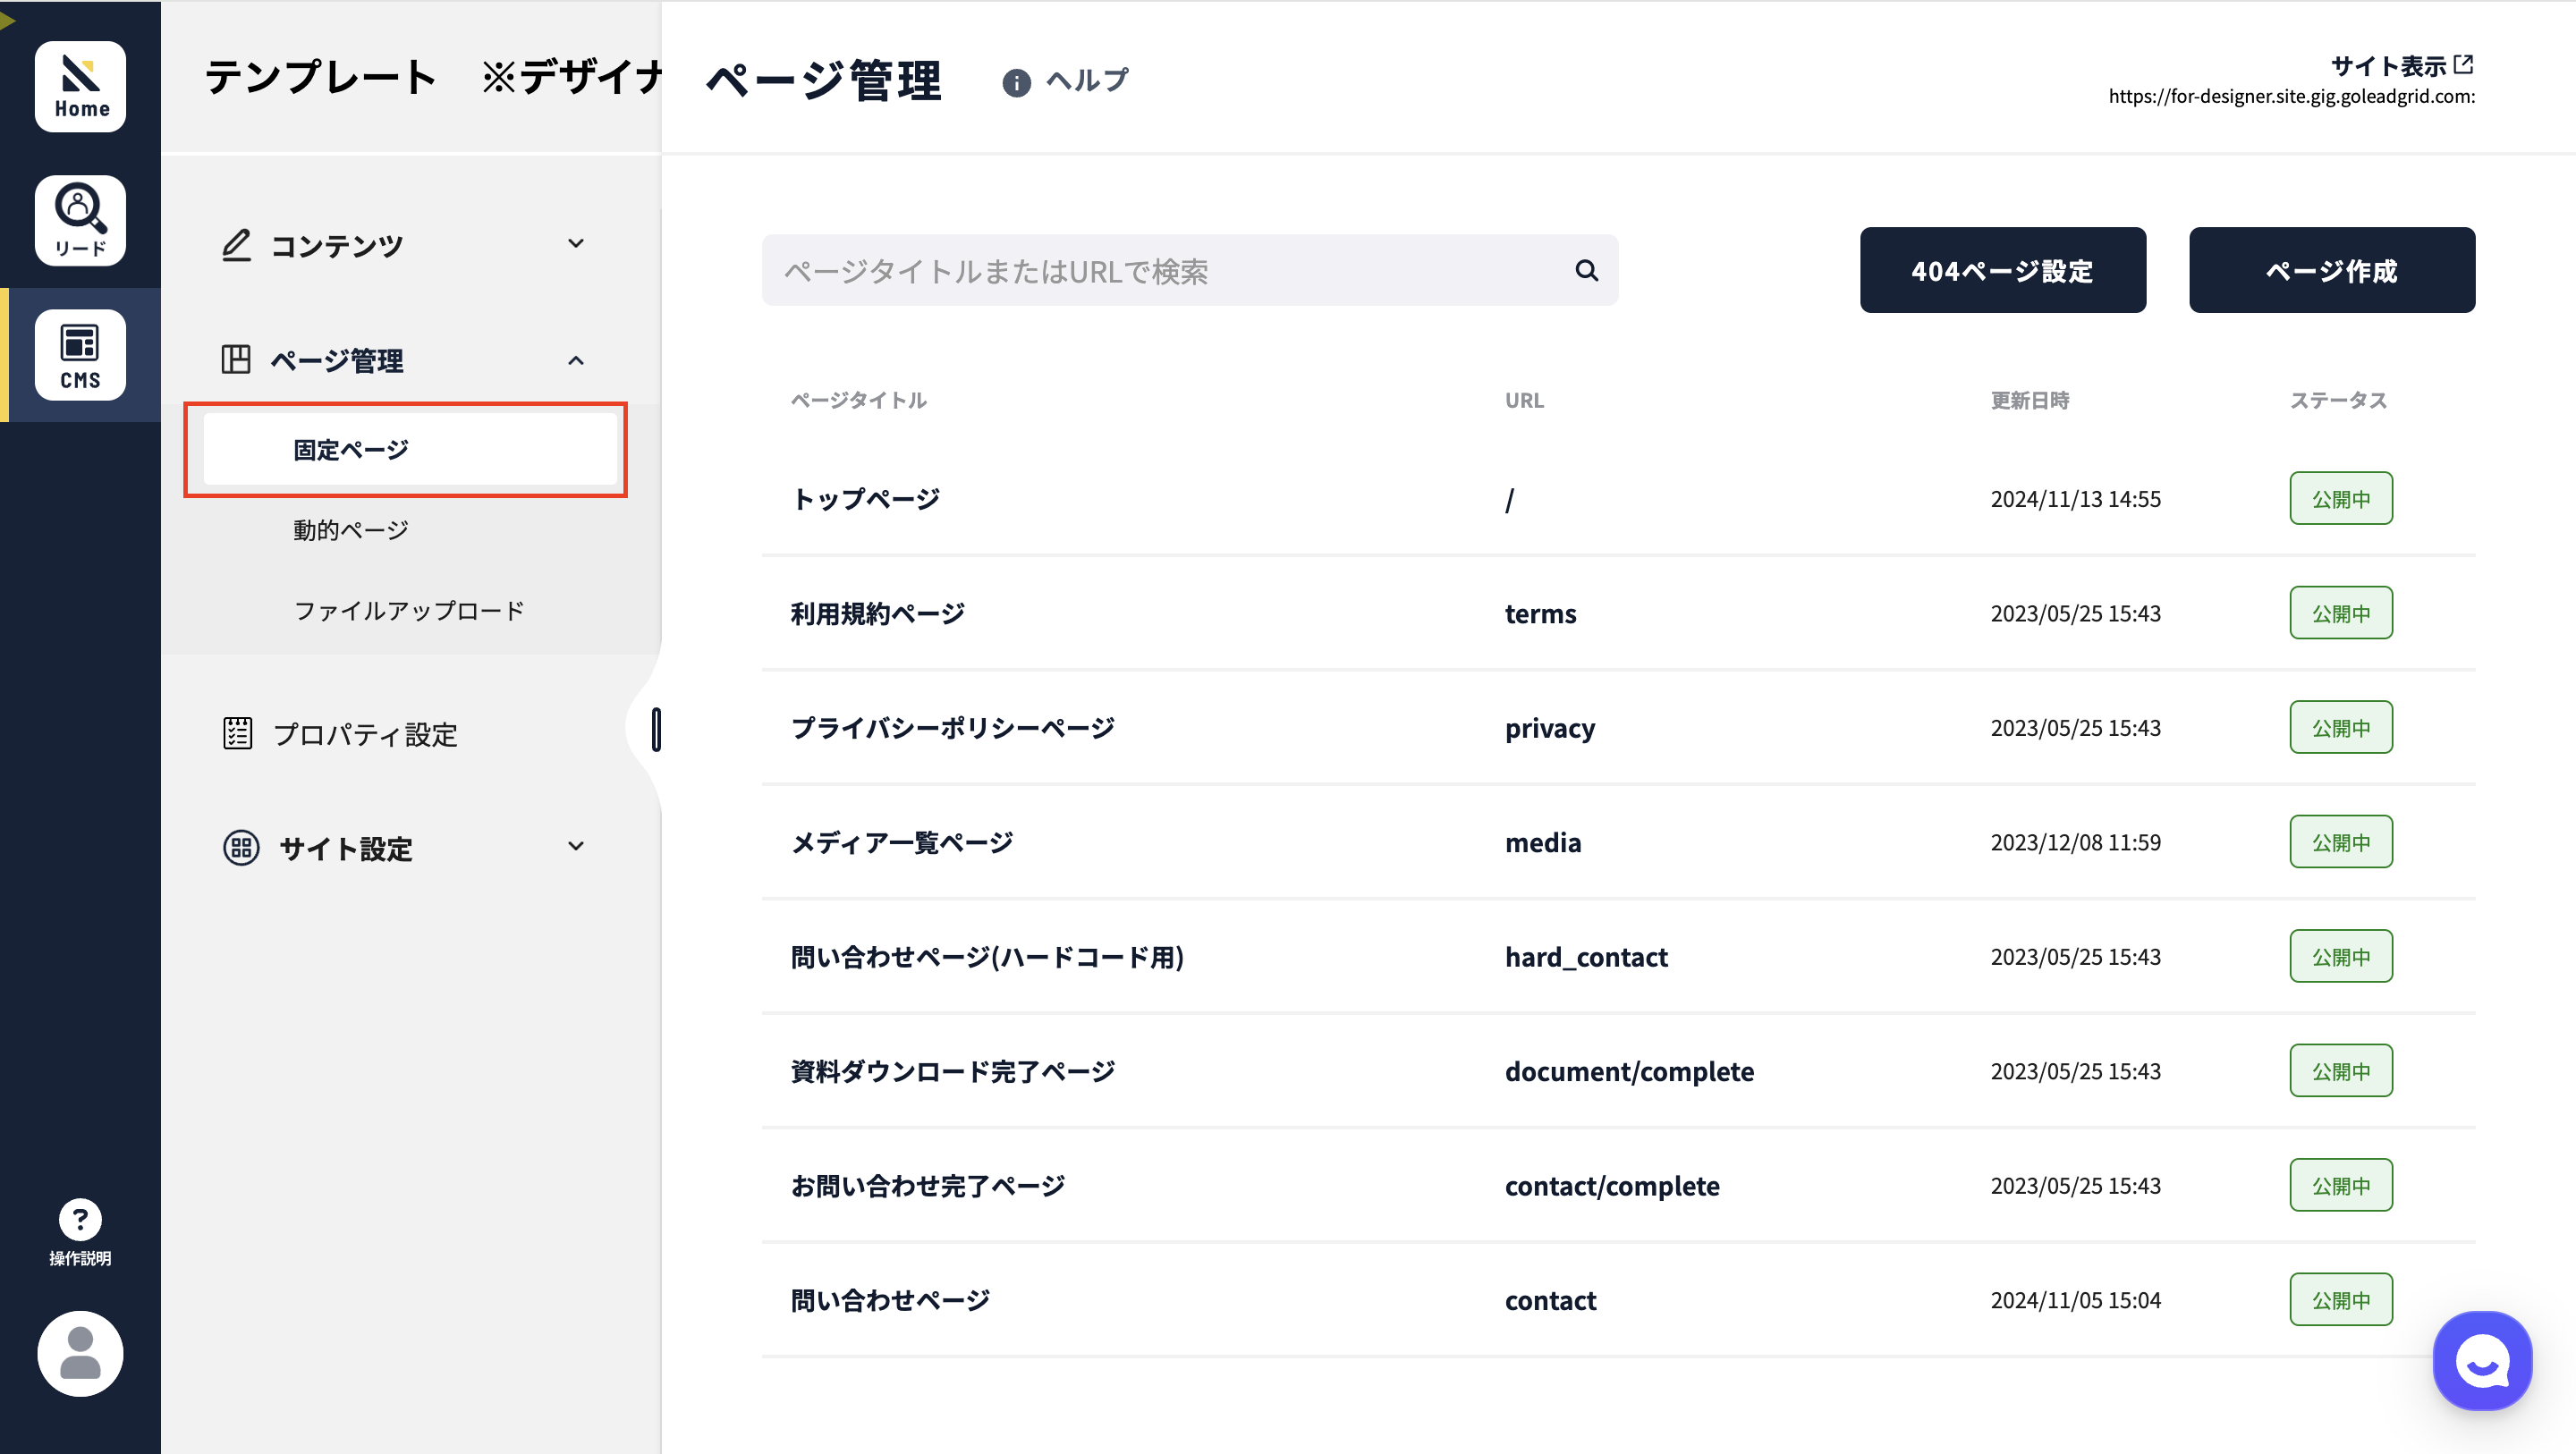
Task: Open the 問い合わせページ row with contact URL
Action: click(890, 1301)
